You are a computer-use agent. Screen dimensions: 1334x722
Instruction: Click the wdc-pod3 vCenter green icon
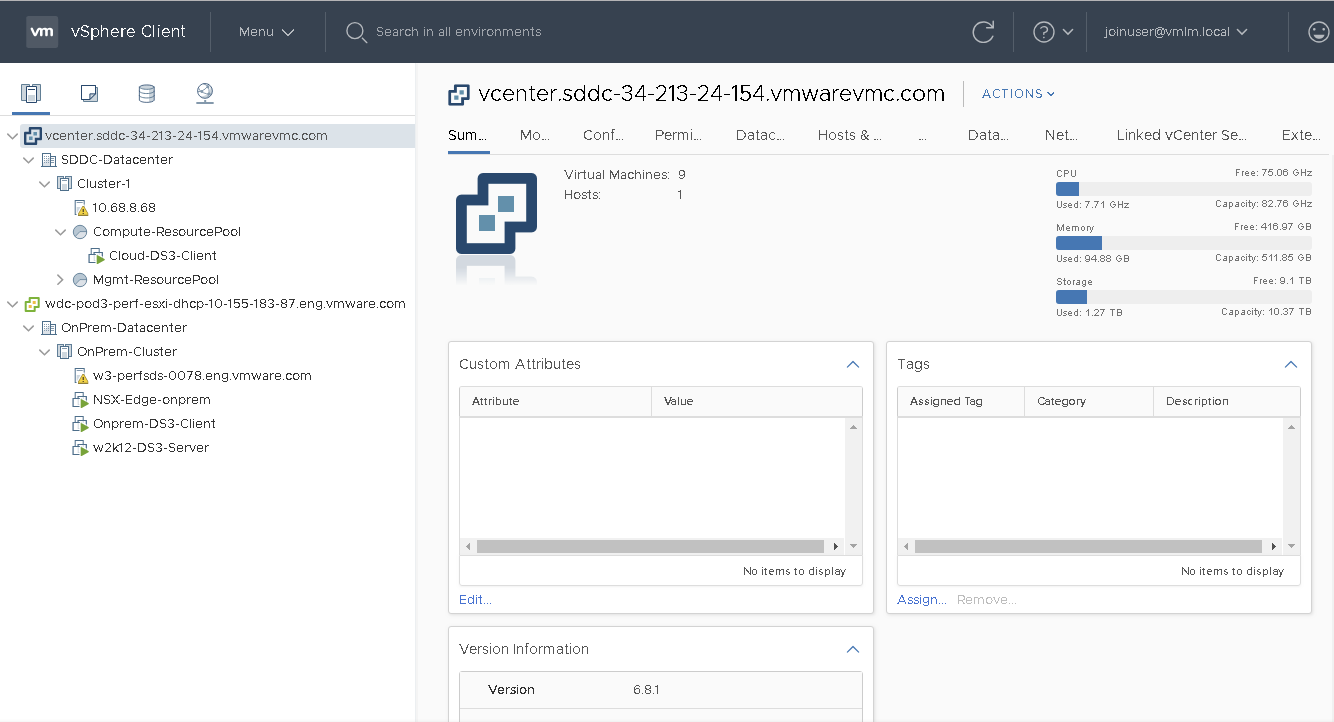[32, 304]
